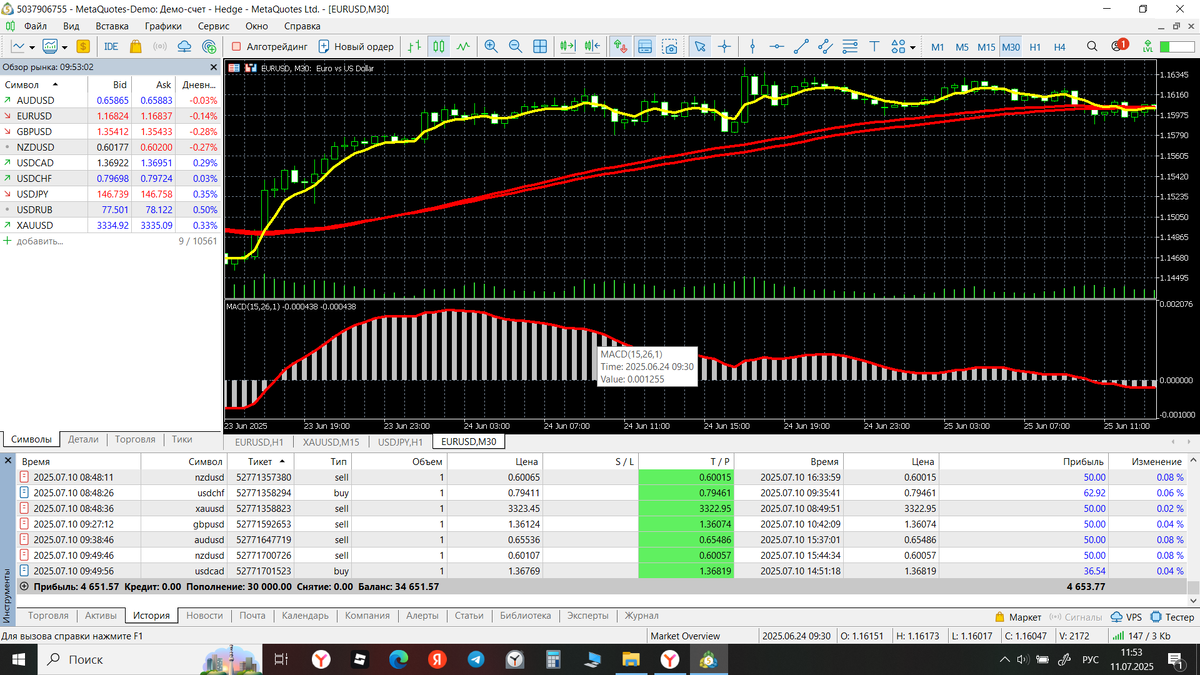Open the Маркет link in the toolbox

pos(1019,617)
